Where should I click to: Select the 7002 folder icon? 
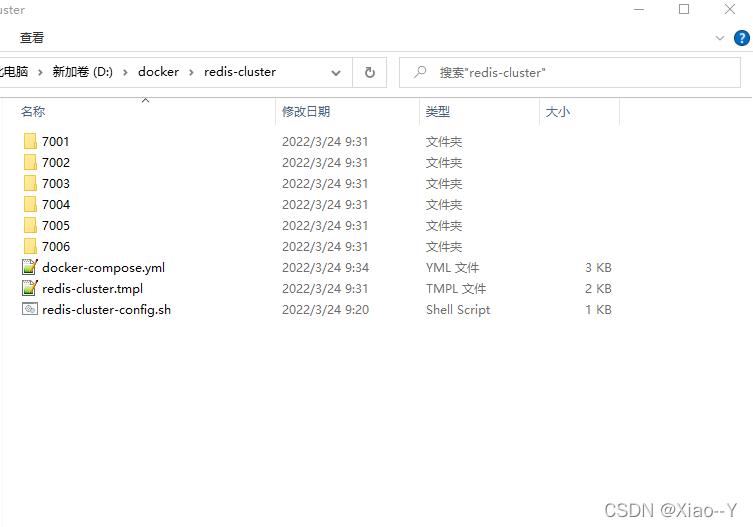tap(29, 163)
